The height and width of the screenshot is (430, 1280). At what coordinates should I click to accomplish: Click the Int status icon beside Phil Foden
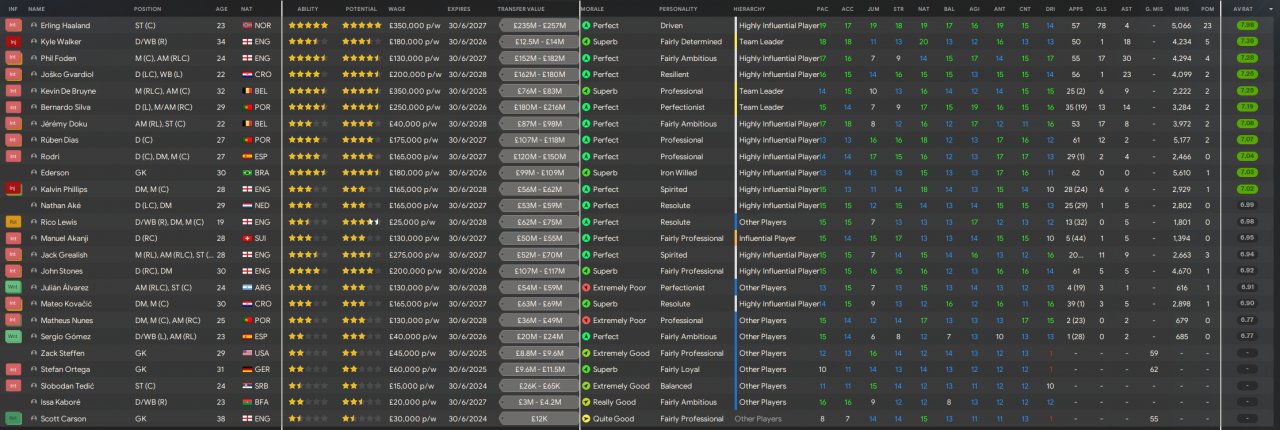(13, 58)
